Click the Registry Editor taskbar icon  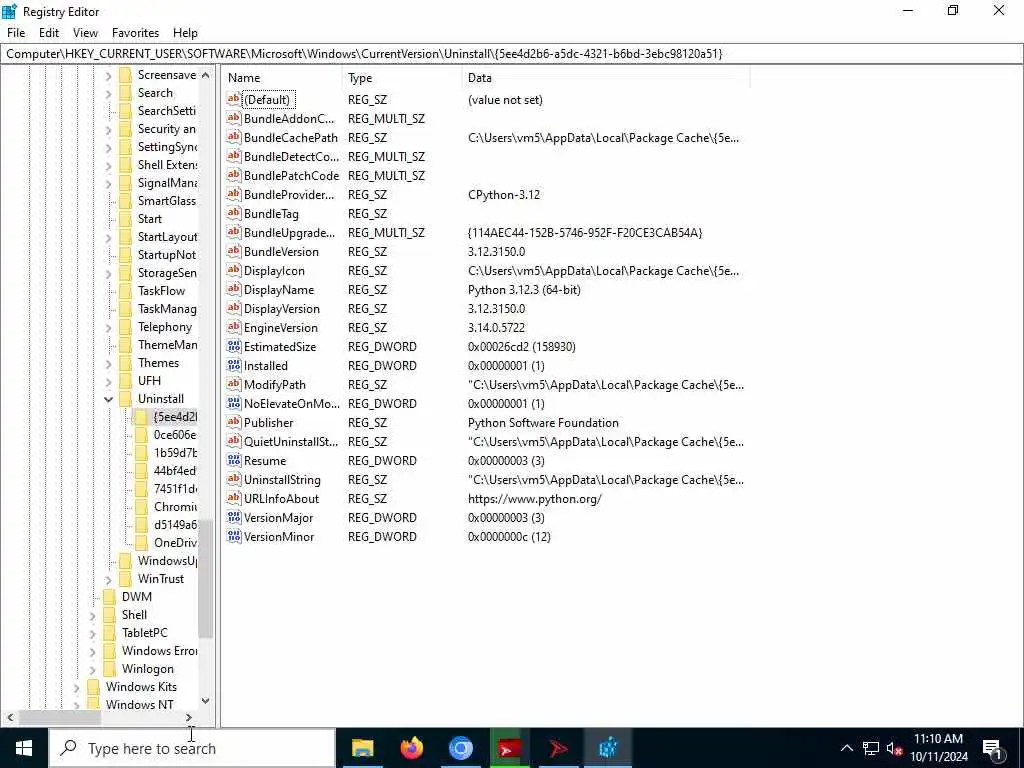pos(607,748)
